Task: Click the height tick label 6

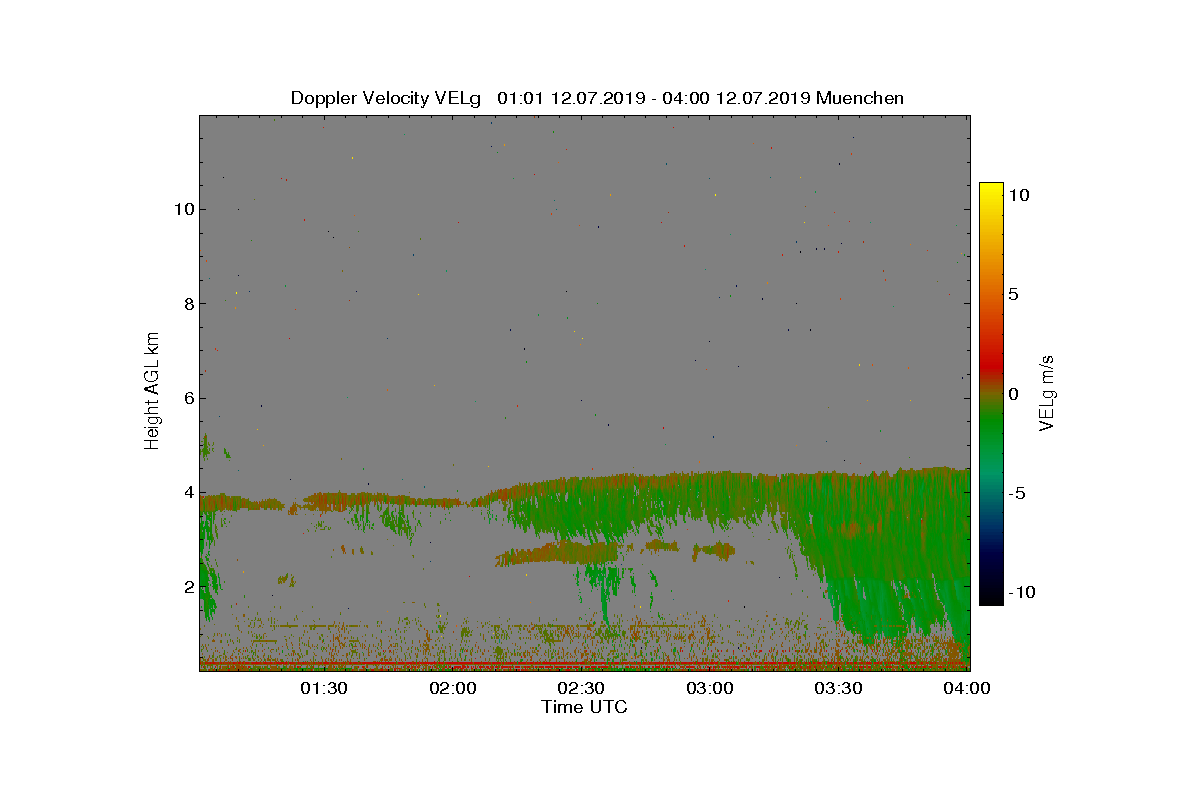Action: pyautogui.click(x=188, y=397)
